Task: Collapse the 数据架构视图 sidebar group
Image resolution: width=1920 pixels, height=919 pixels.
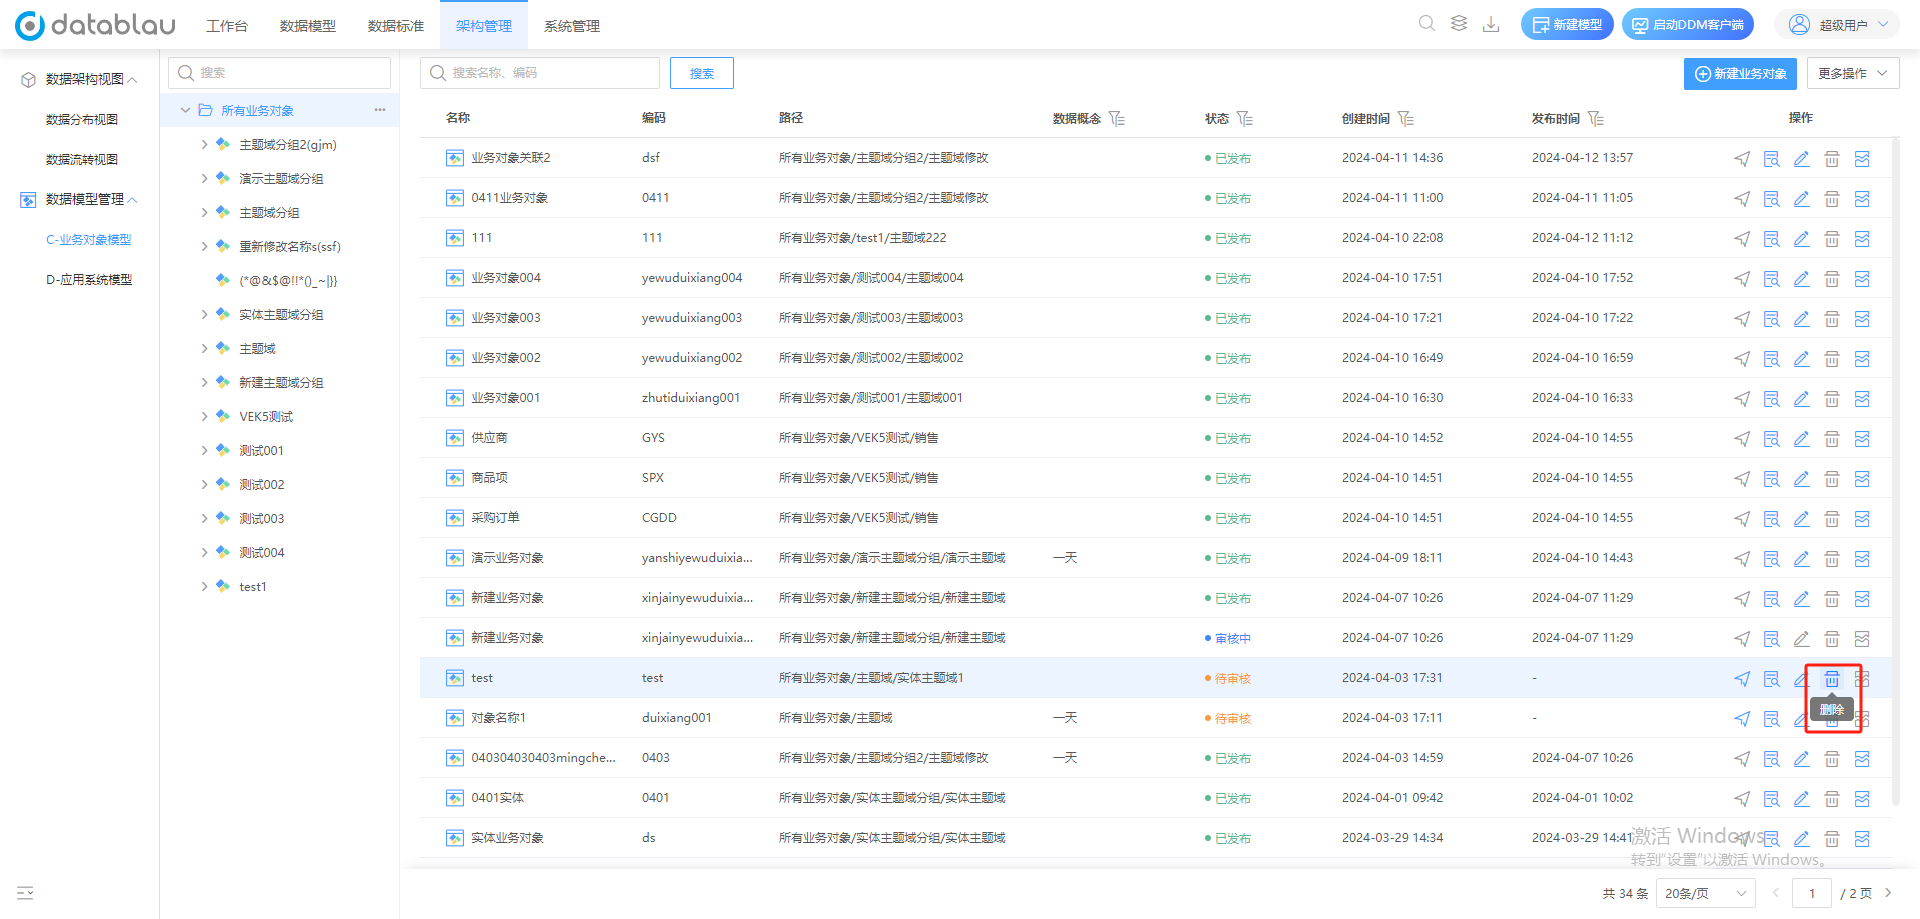Action: 133,80
